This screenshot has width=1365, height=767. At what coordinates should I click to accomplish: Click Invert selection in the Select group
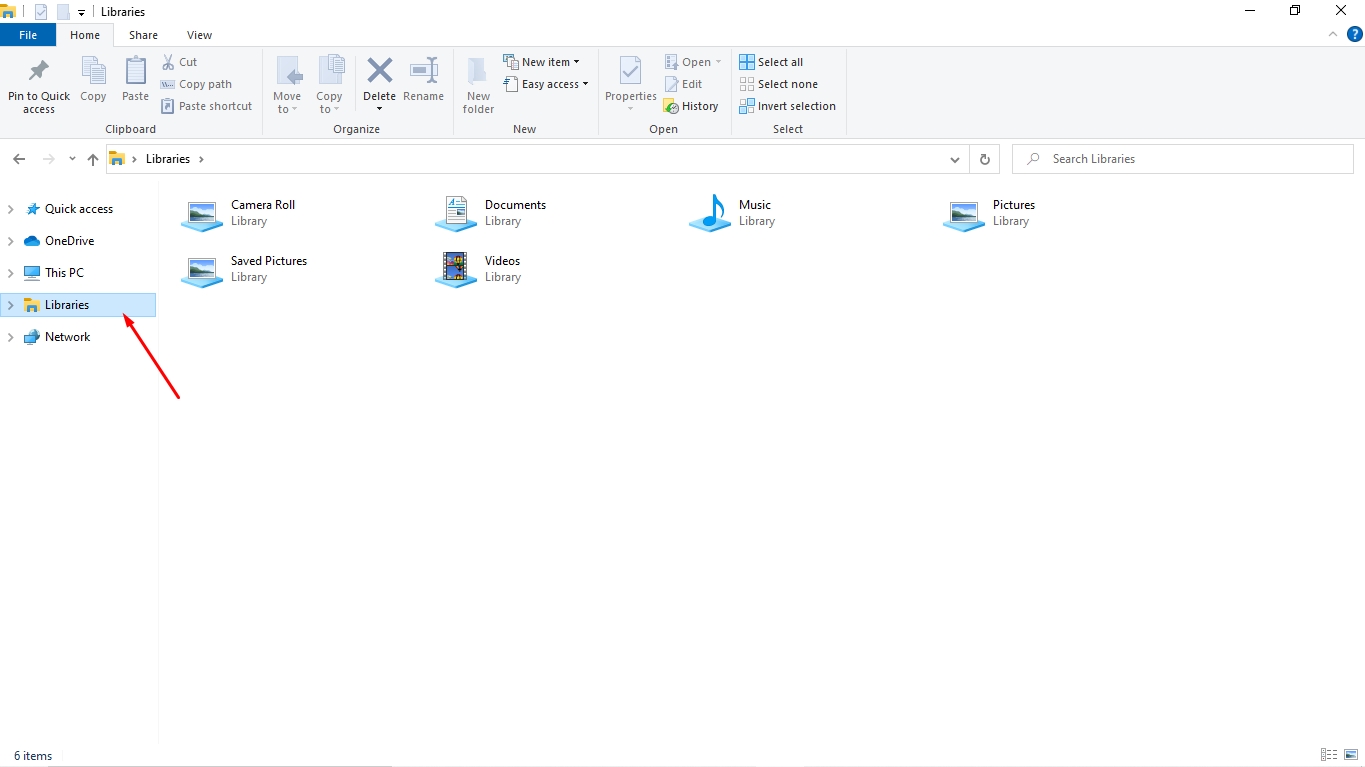point(787,106)
